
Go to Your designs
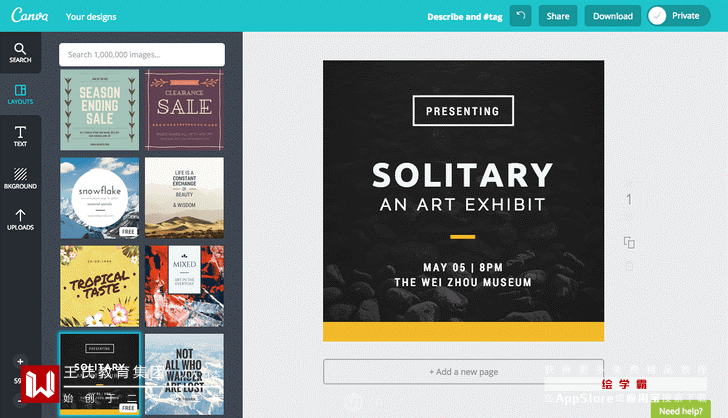pos(91,17)
